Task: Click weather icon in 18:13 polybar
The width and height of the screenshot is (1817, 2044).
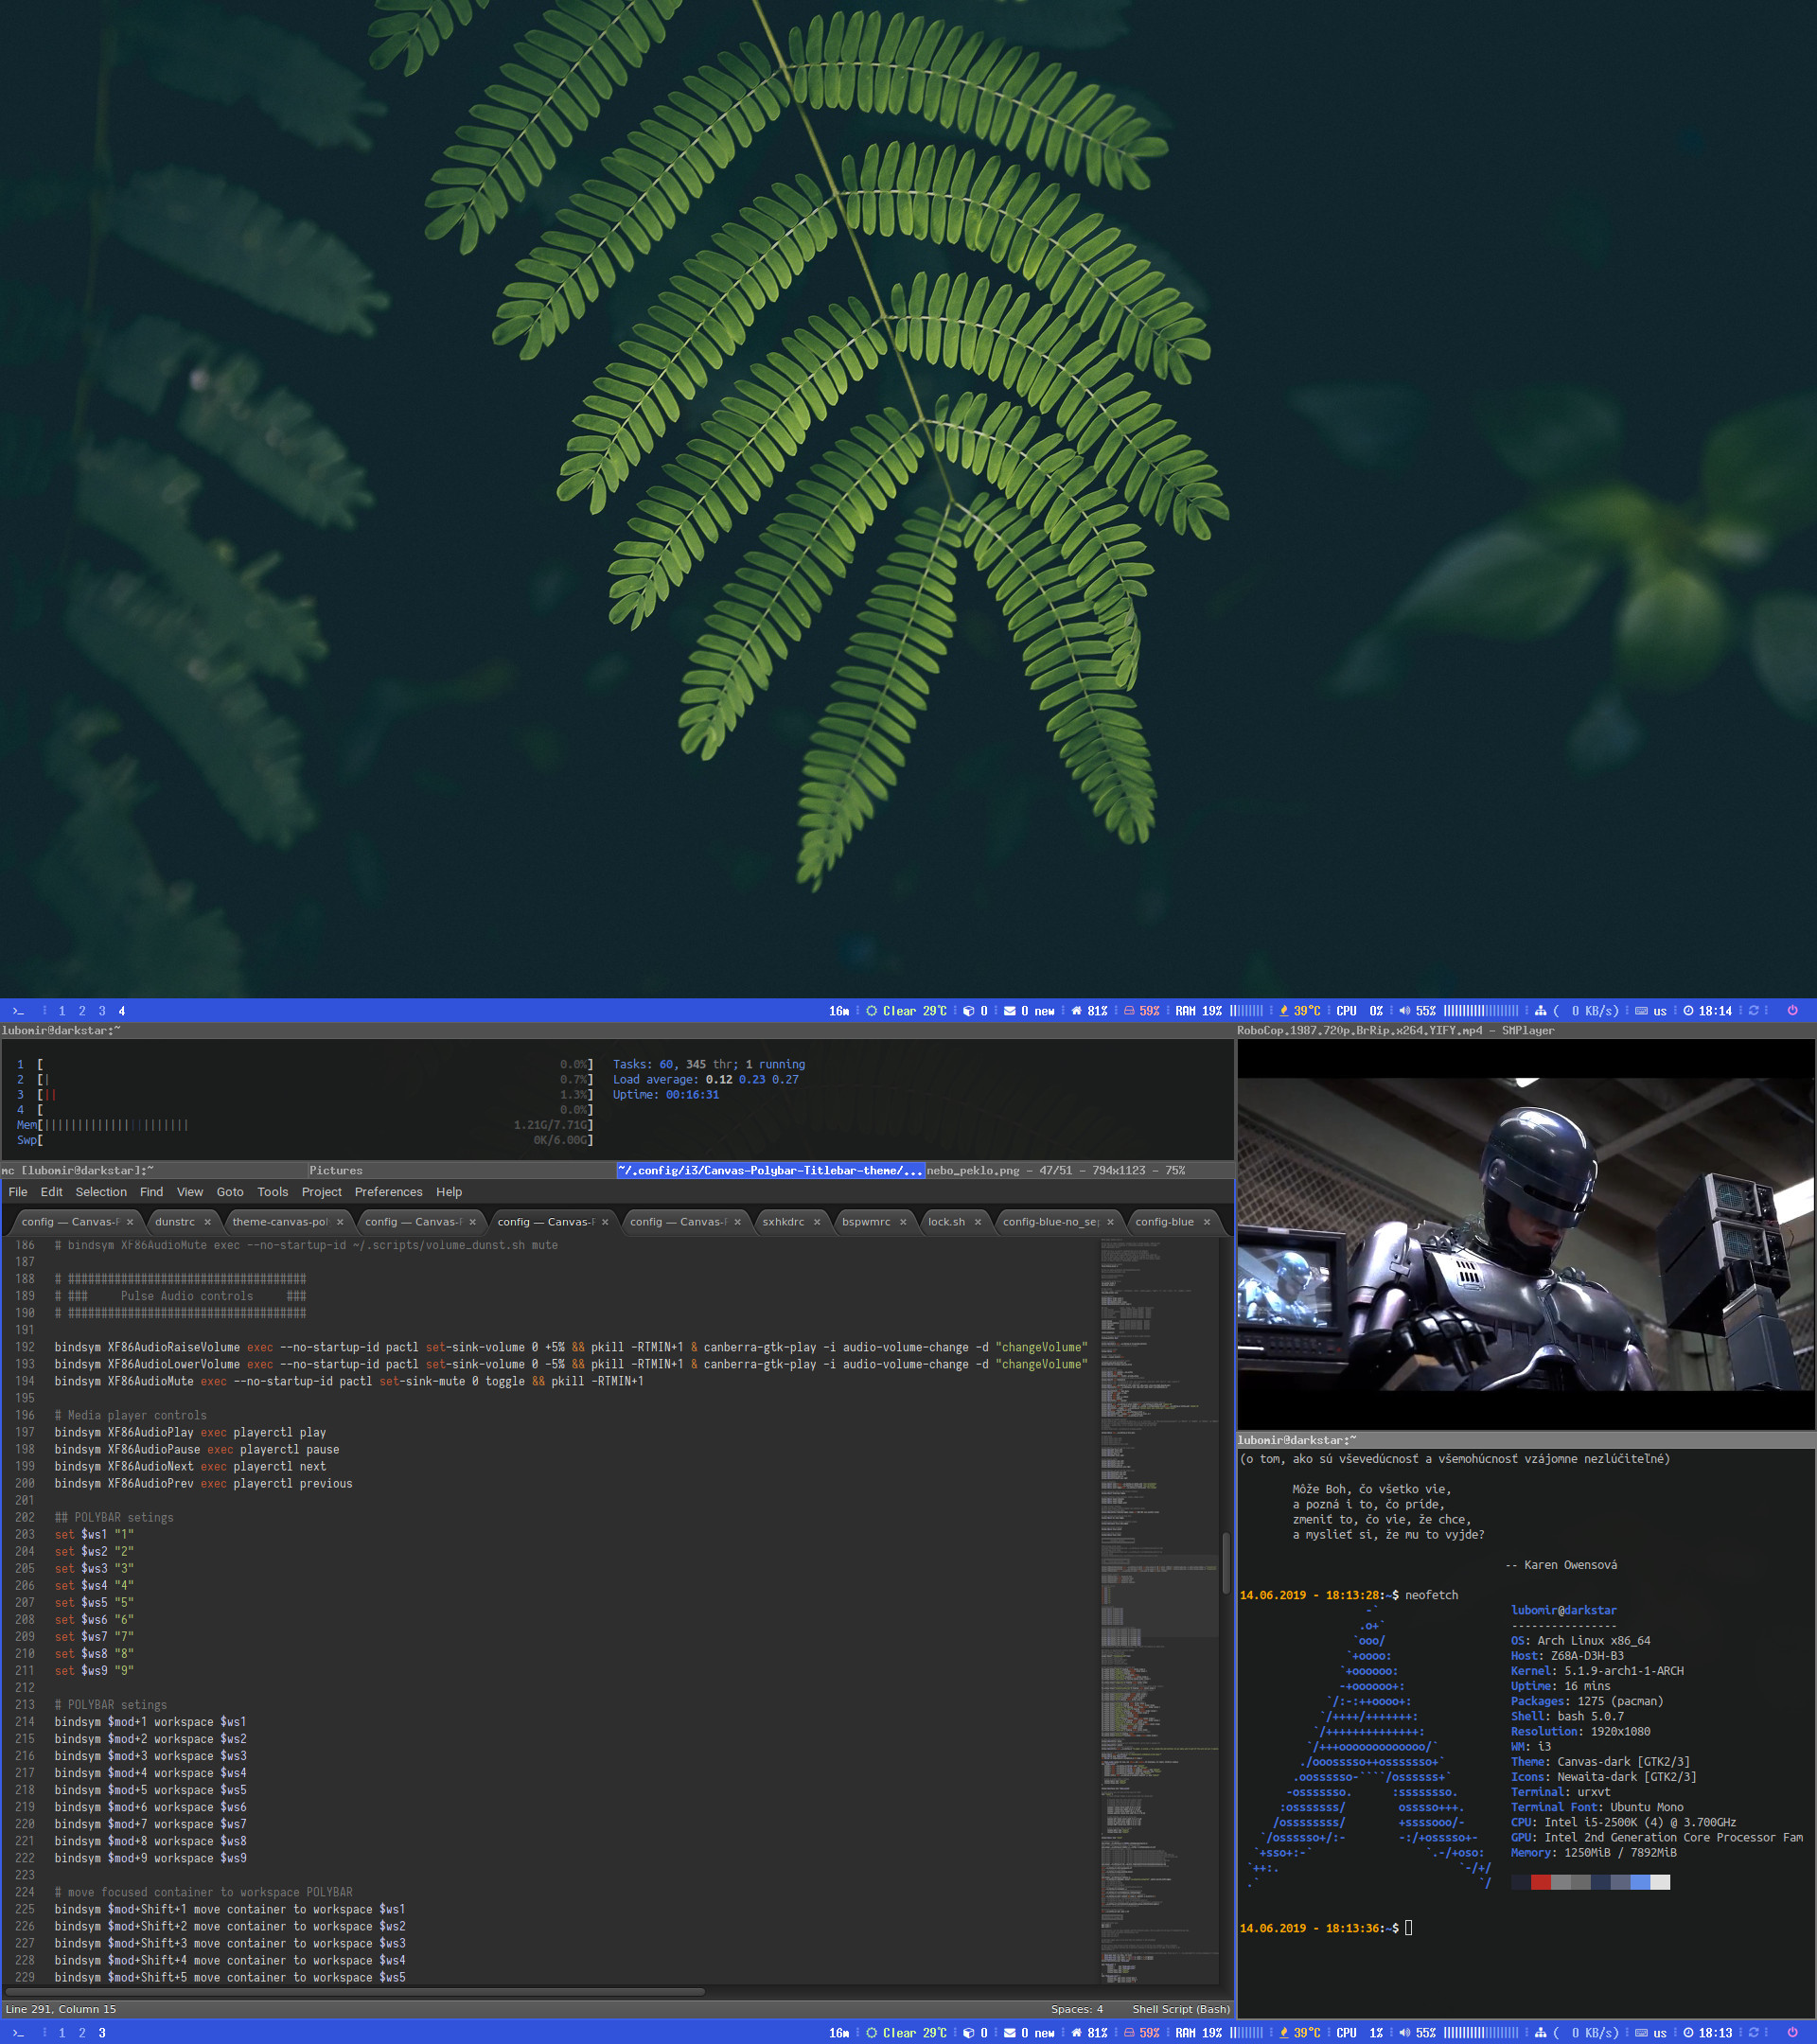Action: (x=872, y=2033)
